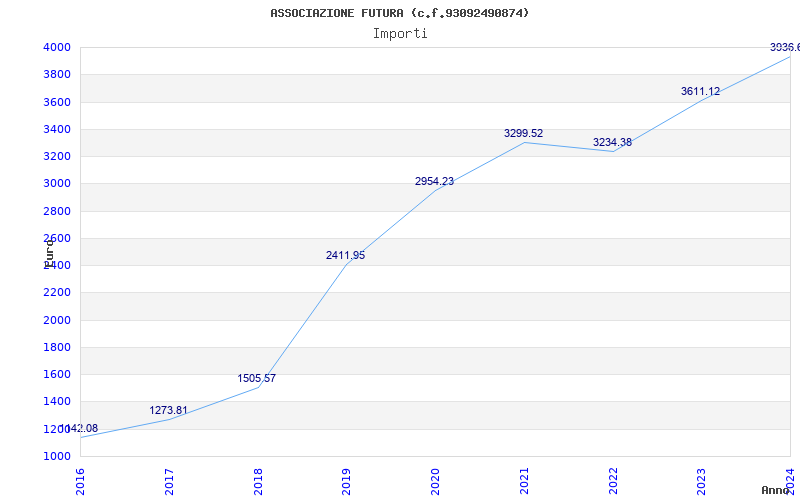Click the Importi subtitle

(x=400, y=34)
